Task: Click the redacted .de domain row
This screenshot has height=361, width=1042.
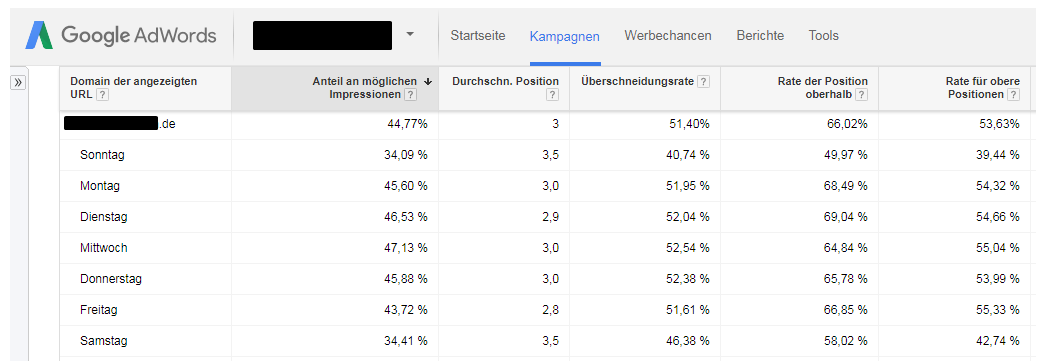Action: point(545,124)
